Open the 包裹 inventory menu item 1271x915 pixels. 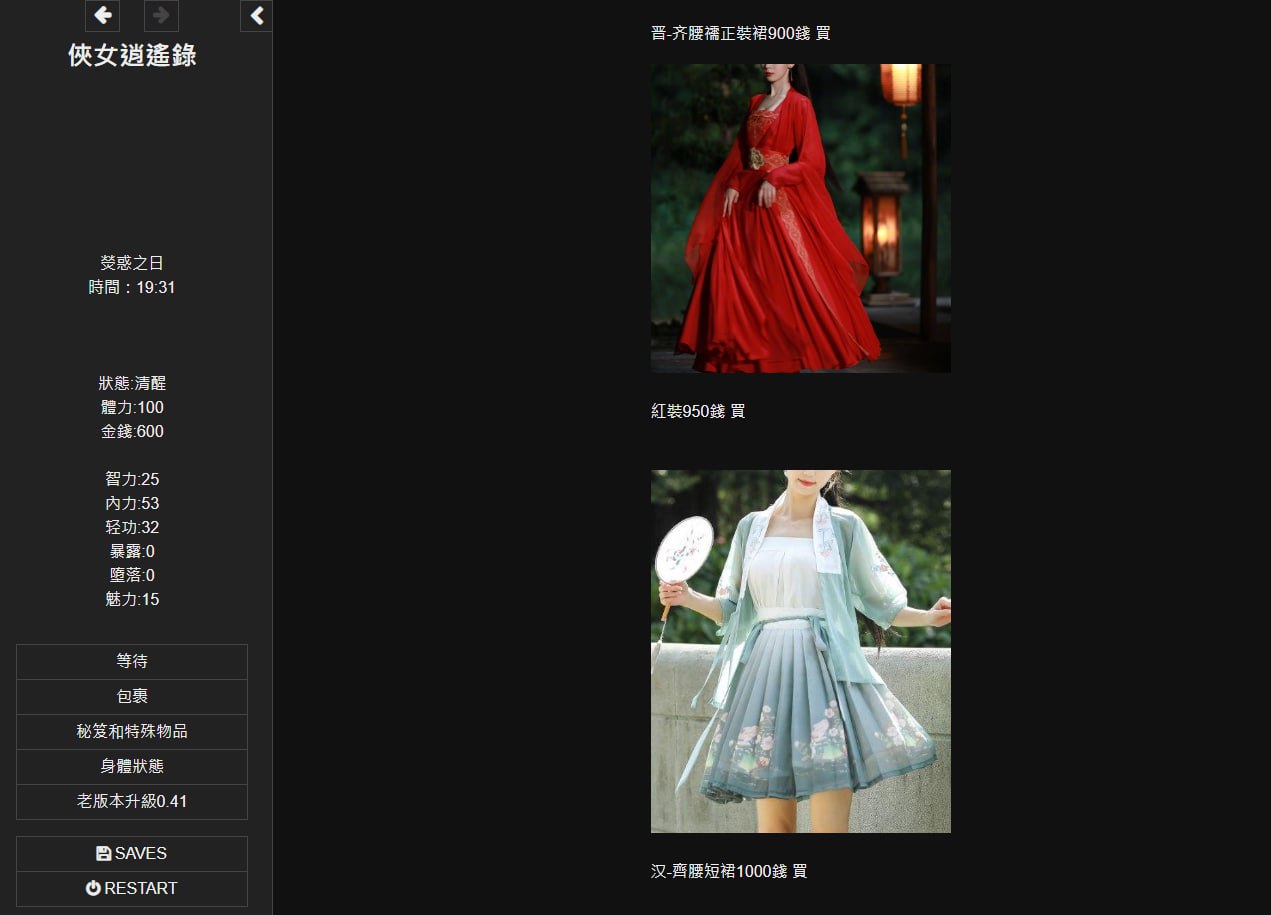pos(132,696)
